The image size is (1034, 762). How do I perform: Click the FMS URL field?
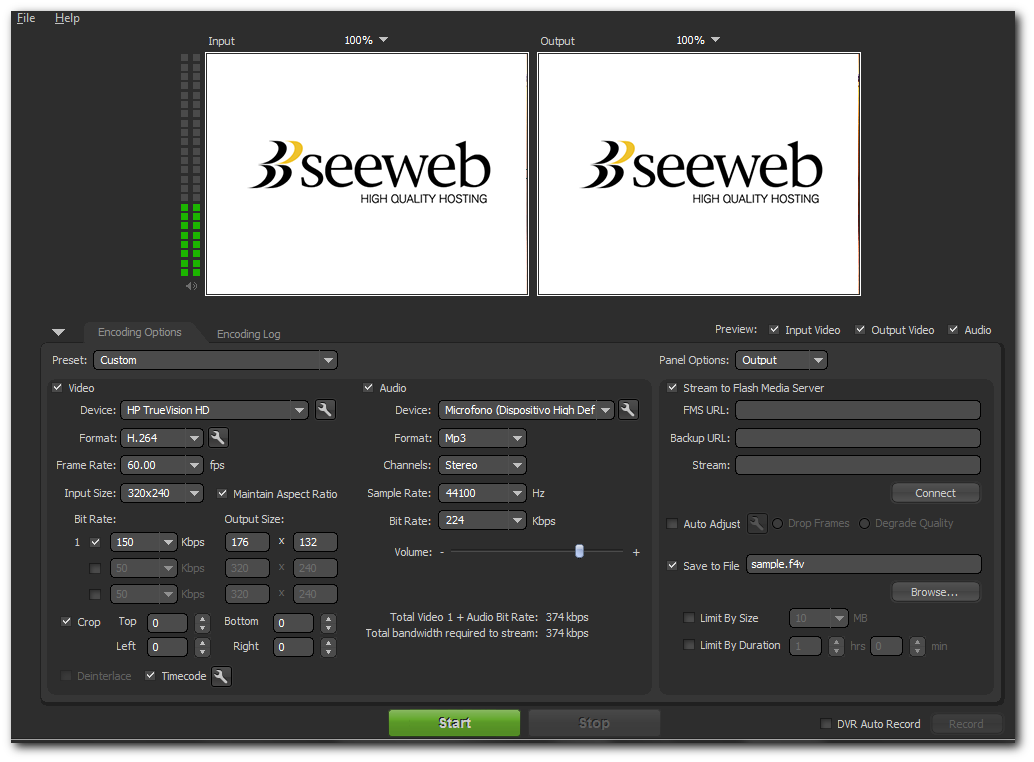pyautogui.click(x=858, y=410)
